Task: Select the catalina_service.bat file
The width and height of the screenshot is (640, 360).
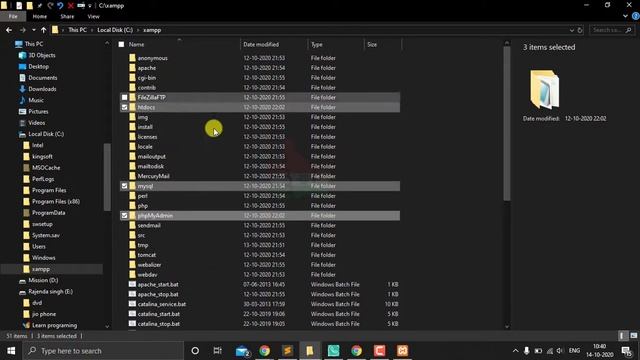Action: click(x=162, y=304)
